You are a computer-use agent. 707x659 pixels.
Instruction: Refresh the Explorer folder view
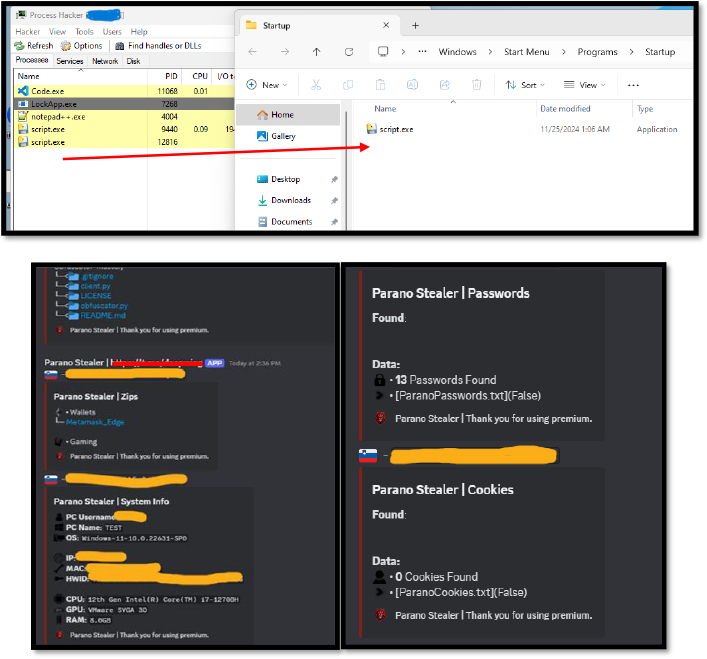tap(349, 52)
